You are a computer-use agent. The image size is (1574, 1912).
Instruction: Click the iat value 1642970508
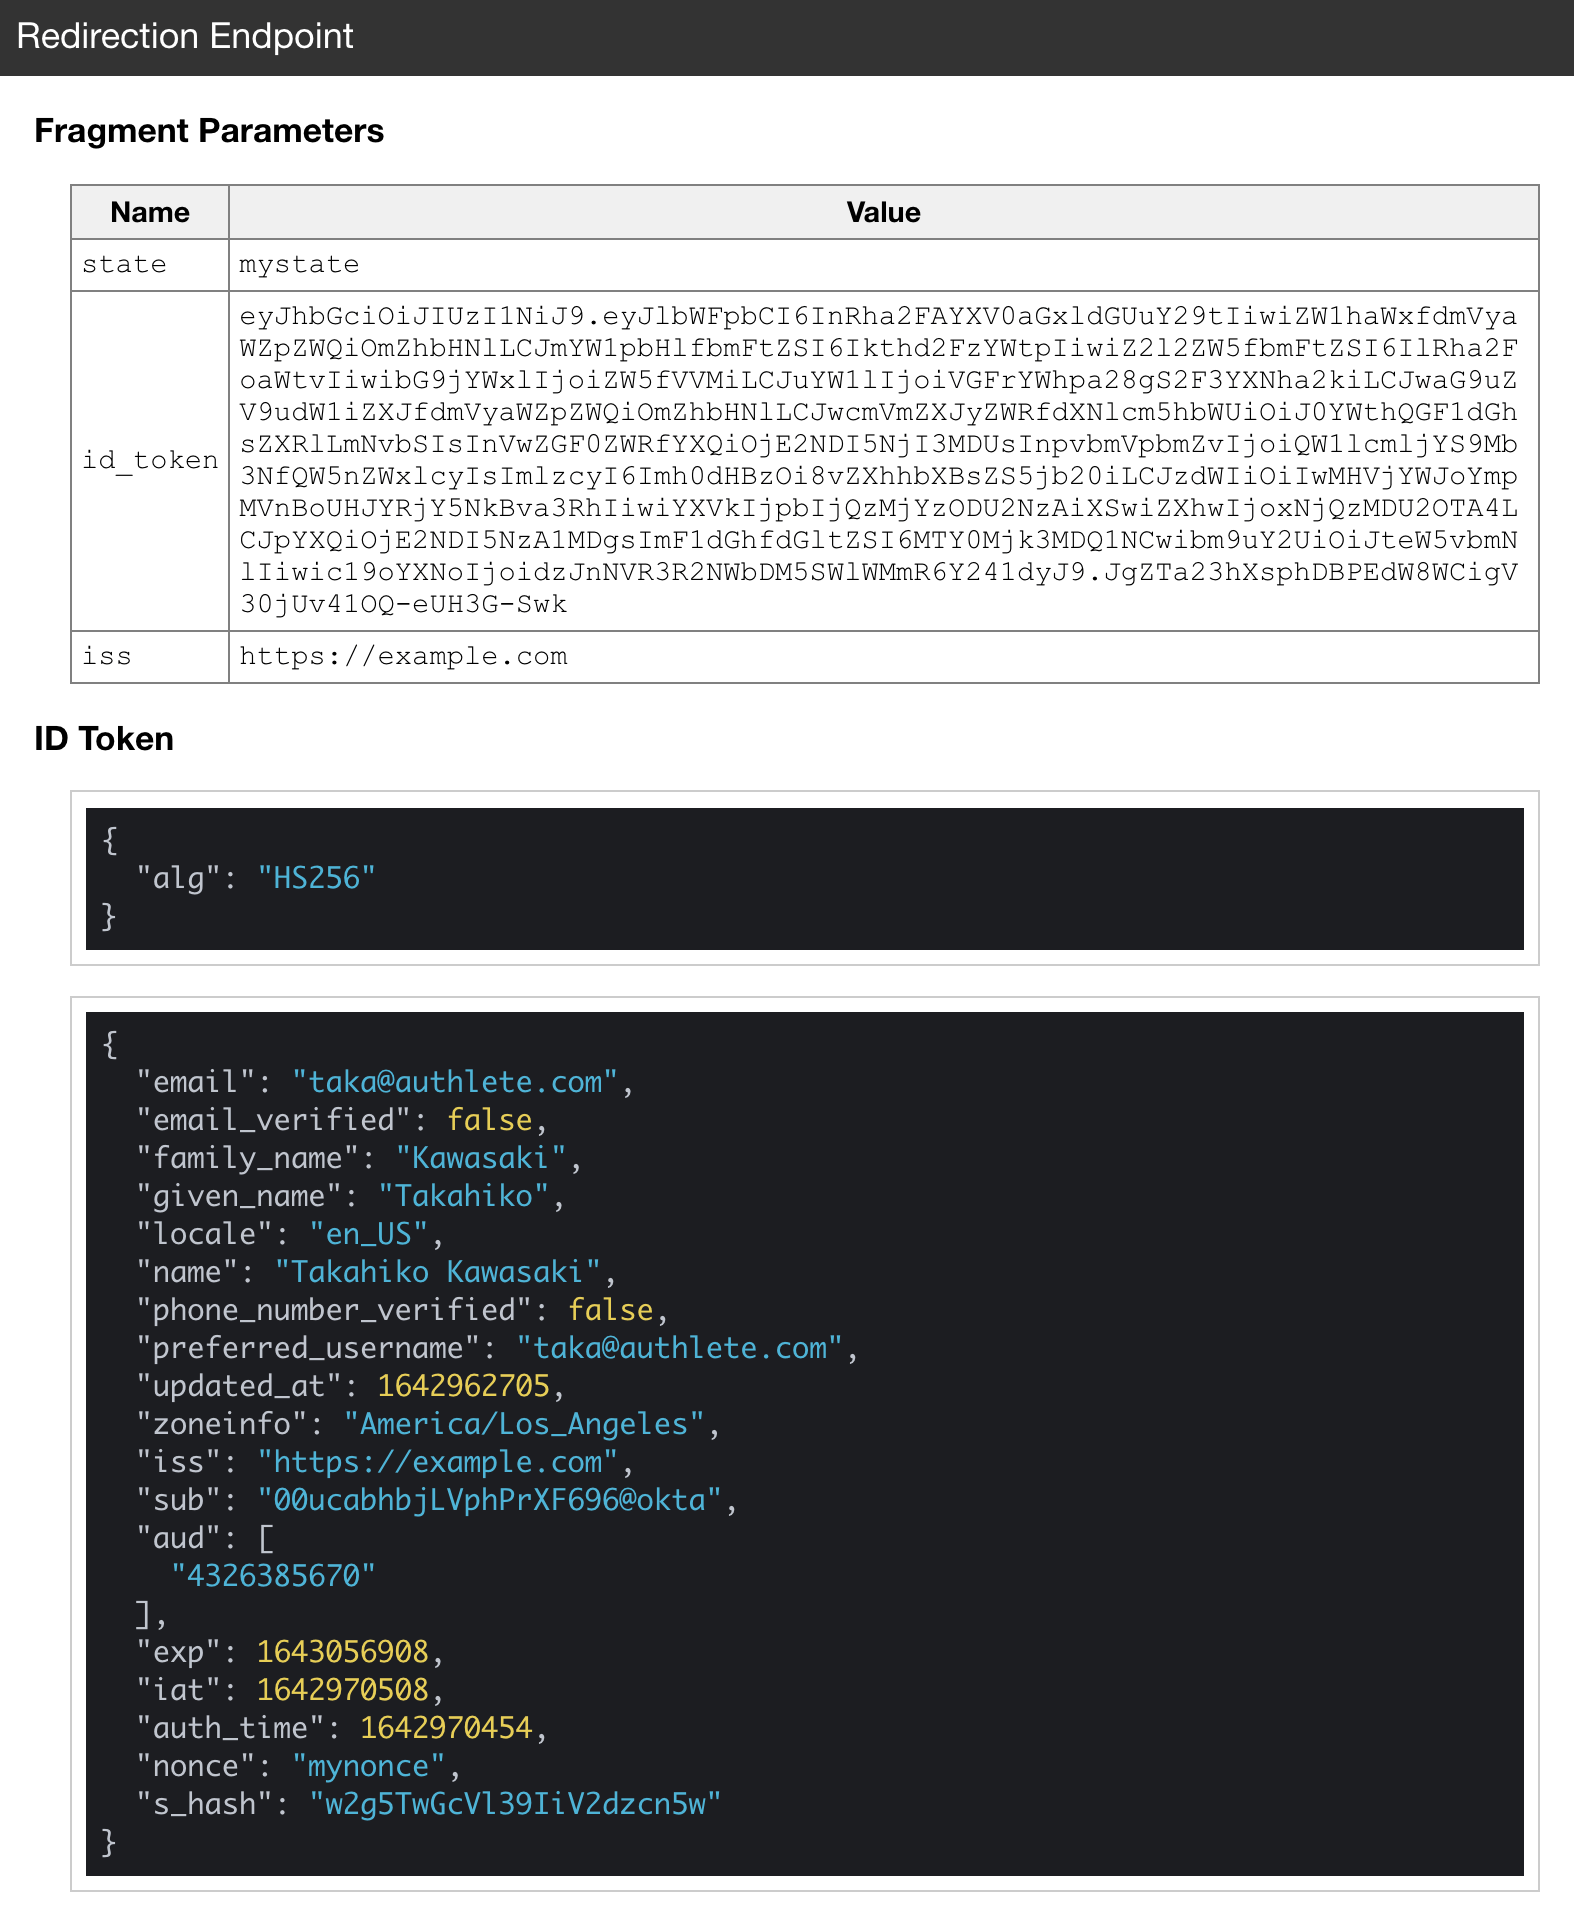(343, 1690)
